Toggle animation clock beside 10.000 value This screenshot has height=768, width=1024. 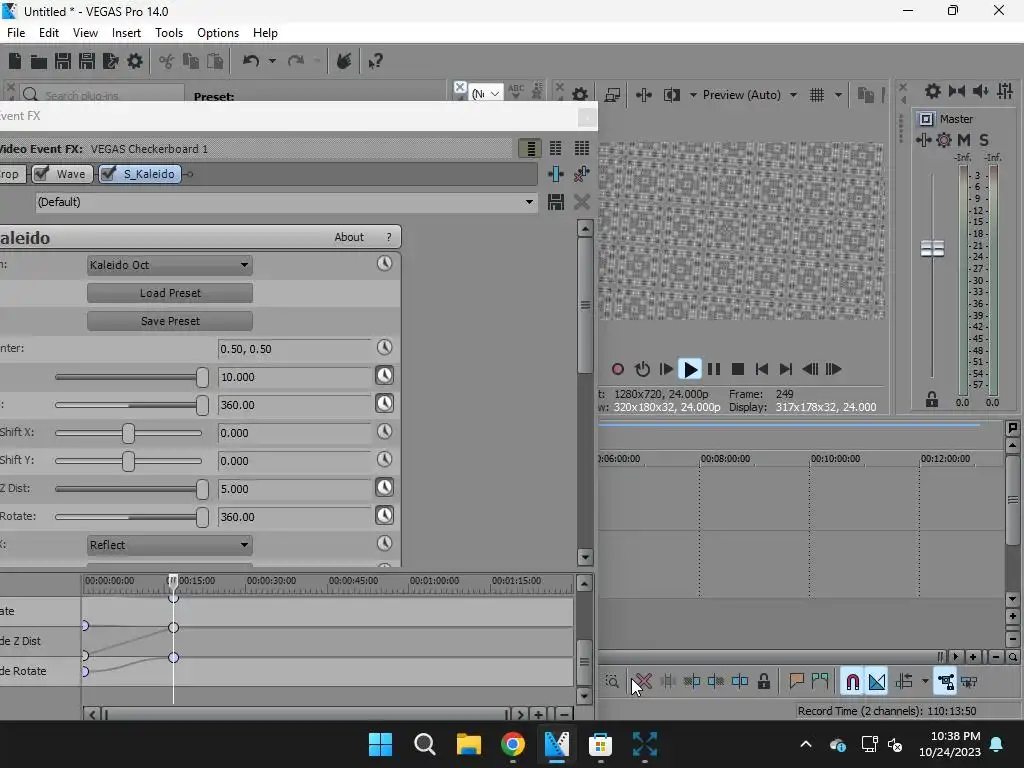[385, 376]
